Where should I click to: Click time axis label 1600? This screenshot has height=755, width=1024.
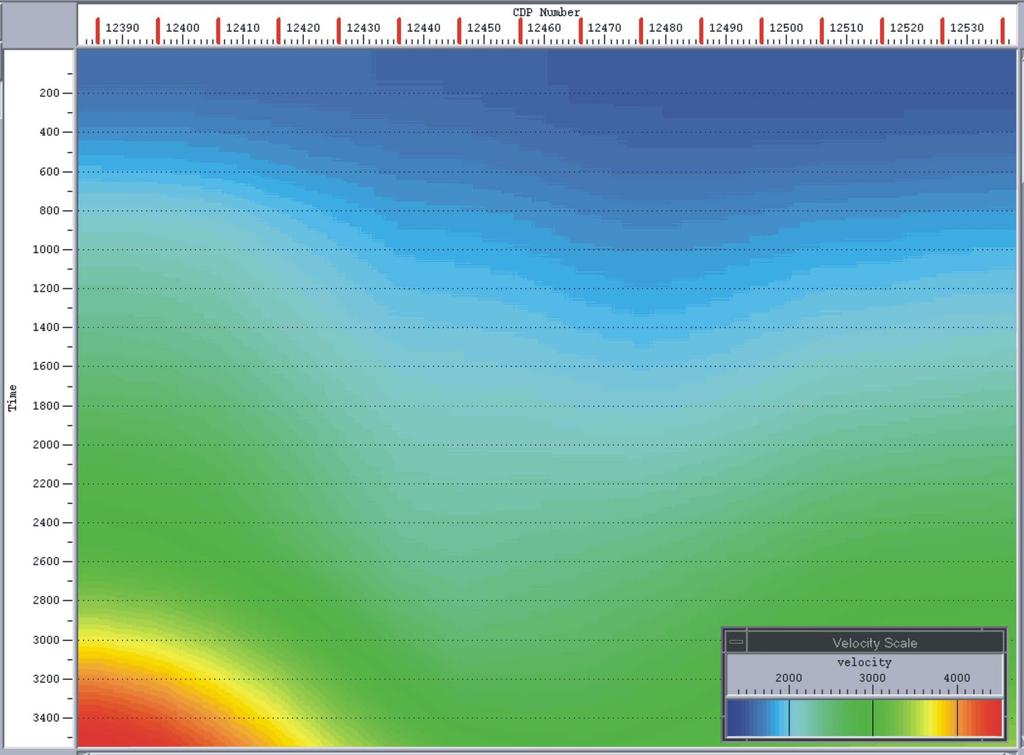(46, 366)
